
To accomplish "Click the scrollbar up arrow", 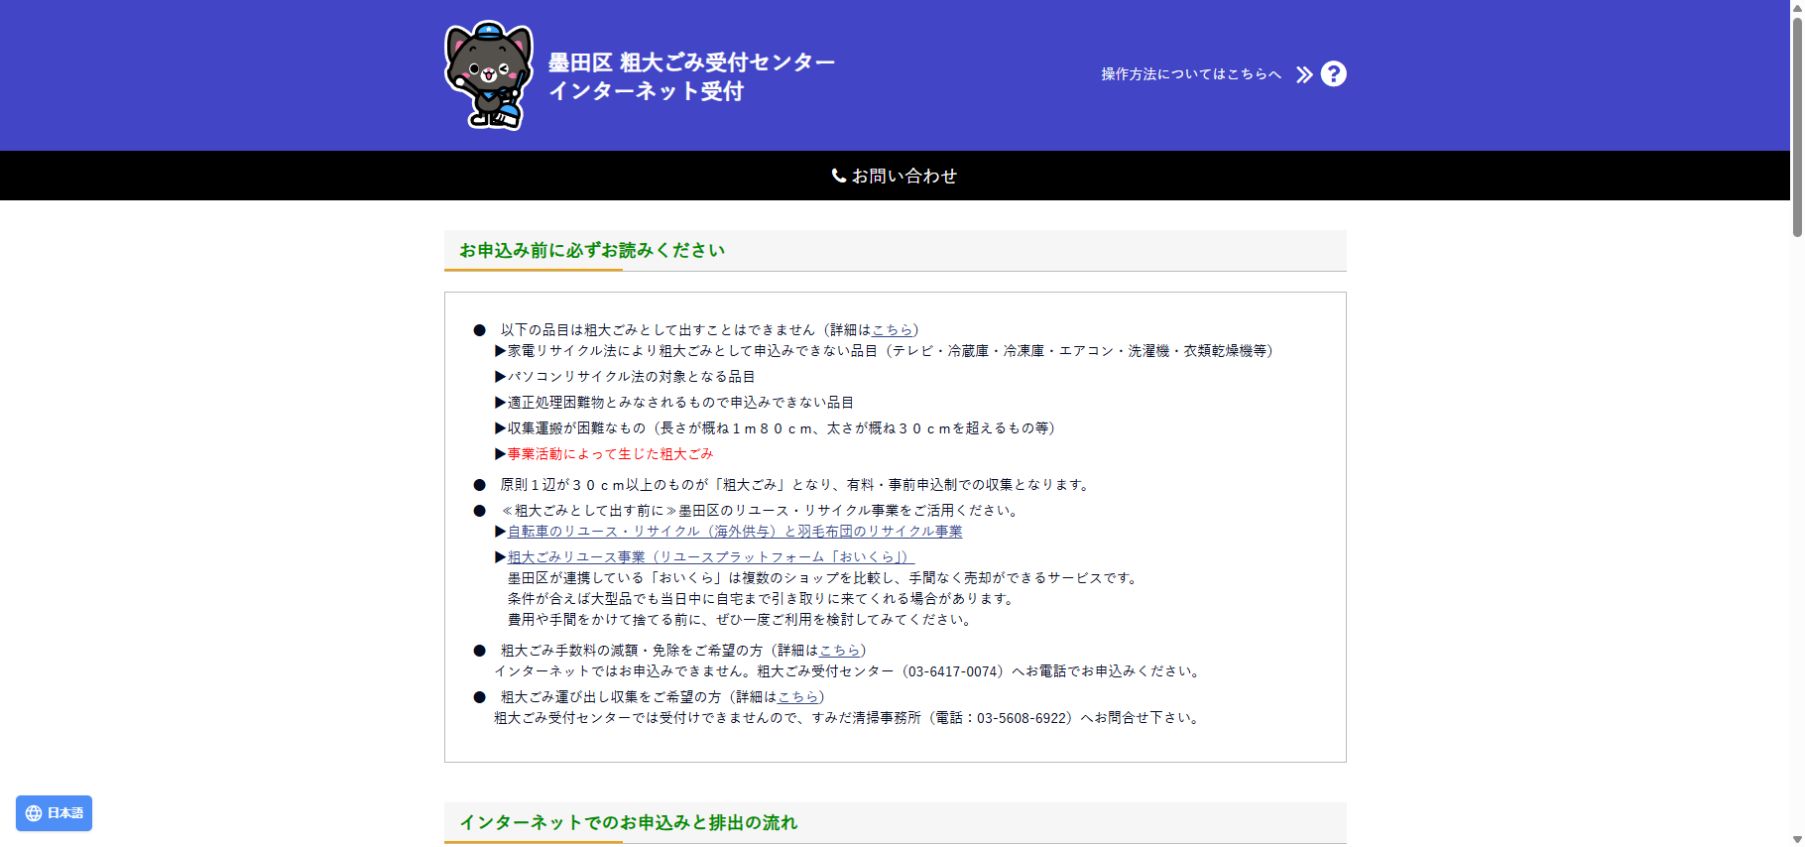I will [x=1797, y=7].
